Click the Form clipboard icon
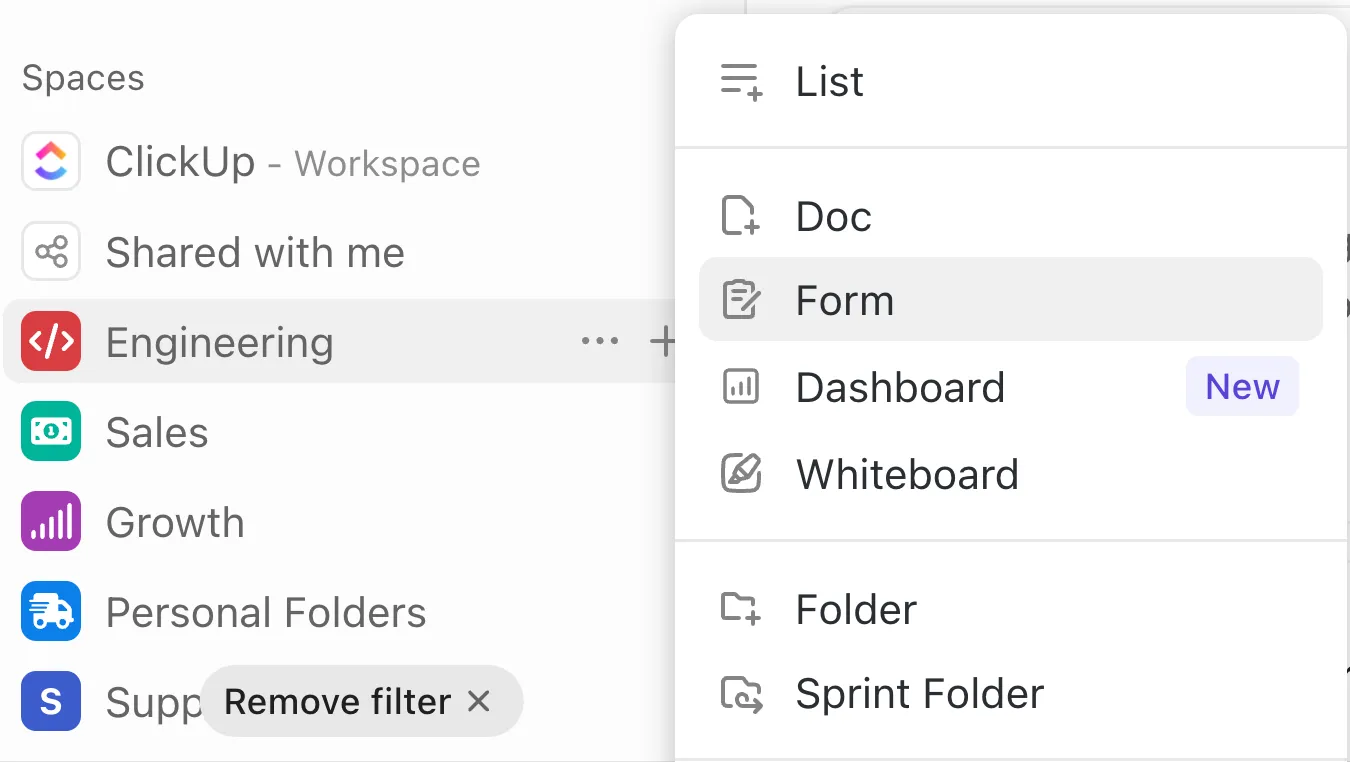The height and width of the screenshot is (762, 1350). (x=741, y=300)
